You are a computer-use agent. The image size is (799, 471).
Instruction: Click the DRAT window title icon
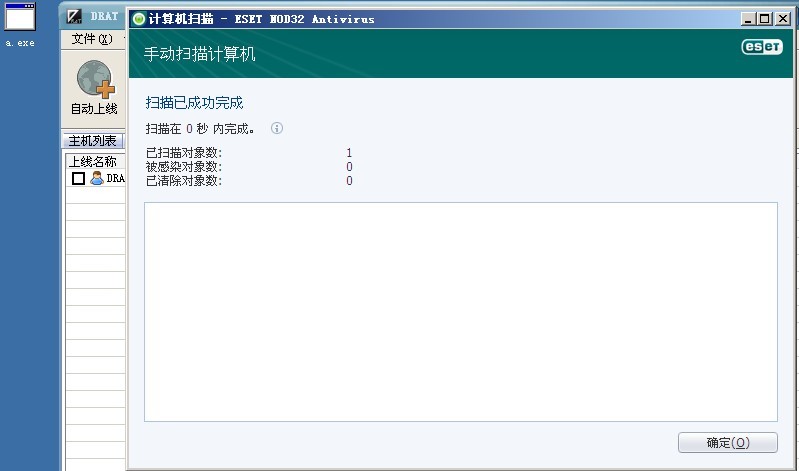click(x=74, y=16)
